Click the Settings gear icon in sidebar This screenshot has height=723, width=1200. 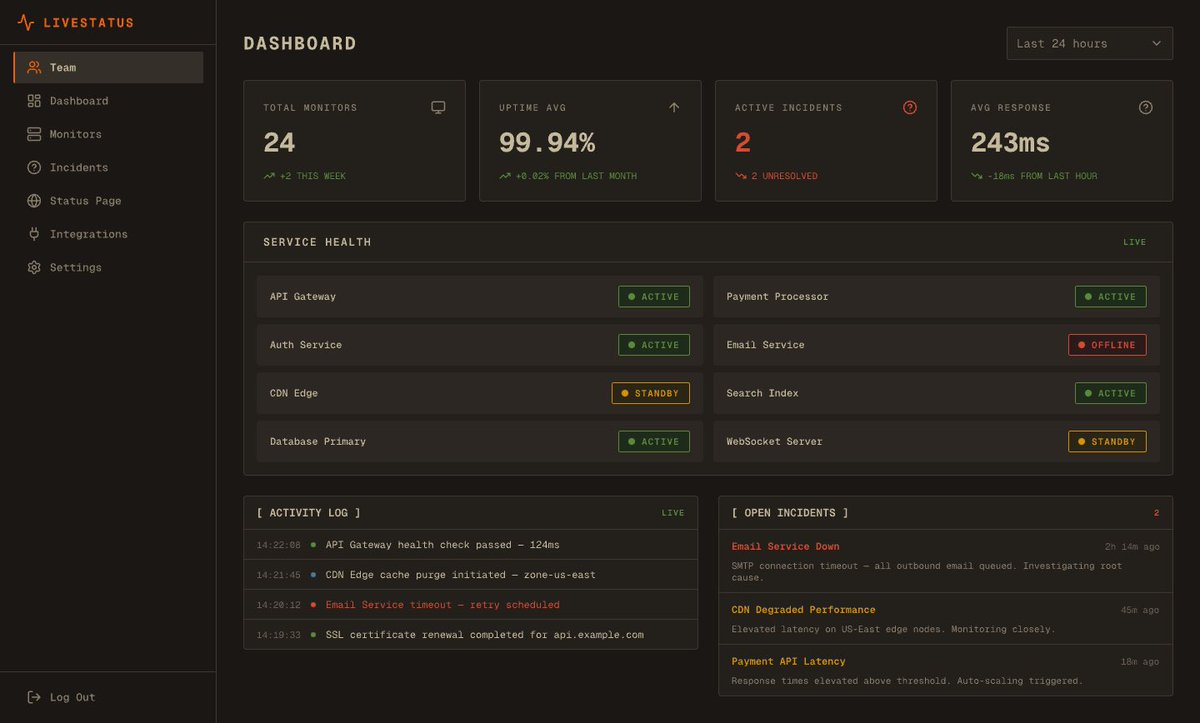pos(34,267)
